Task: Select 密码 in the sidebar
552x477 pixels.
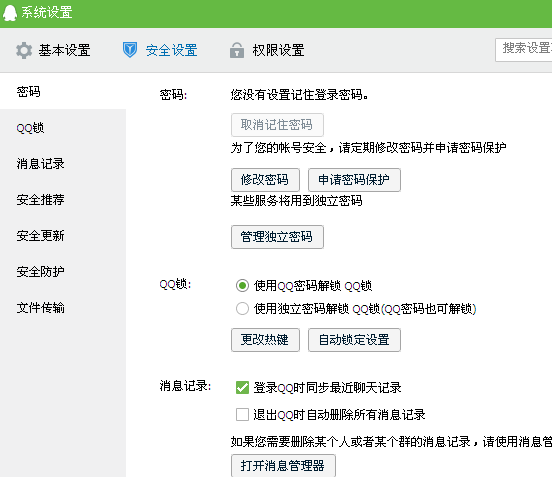Action: pyautogui.click(x=63, y=92)
